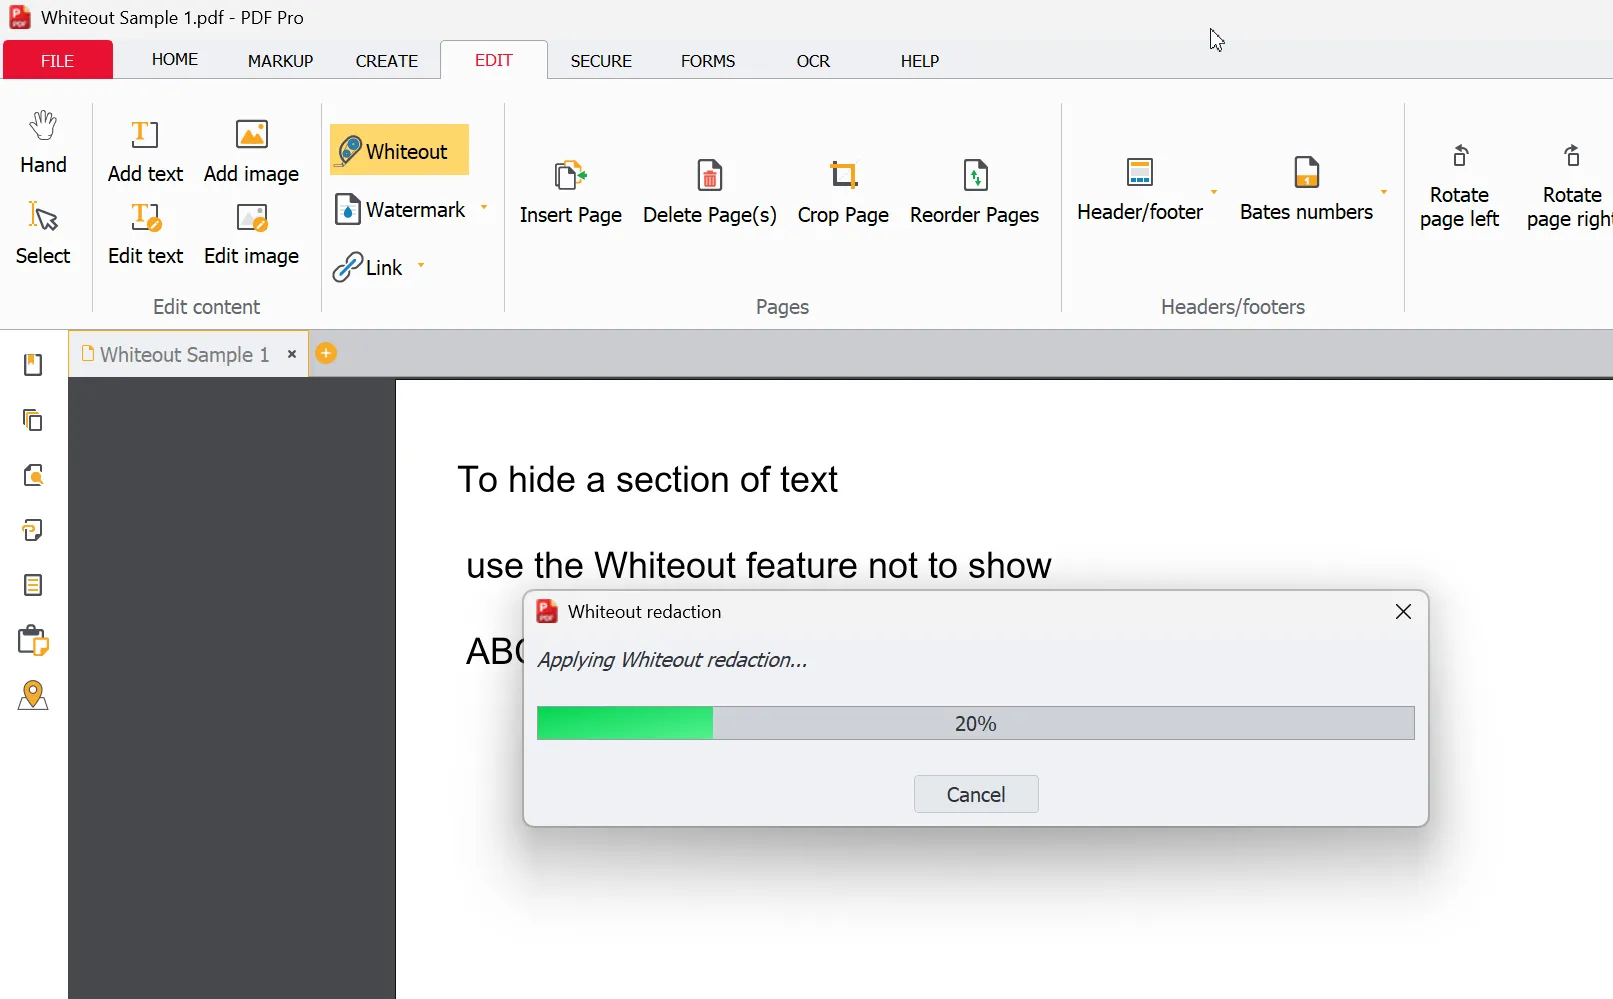Viewport: 1613px width, 999px height.
Task: Activate the Select tool
Action: (x=43, y=233)
